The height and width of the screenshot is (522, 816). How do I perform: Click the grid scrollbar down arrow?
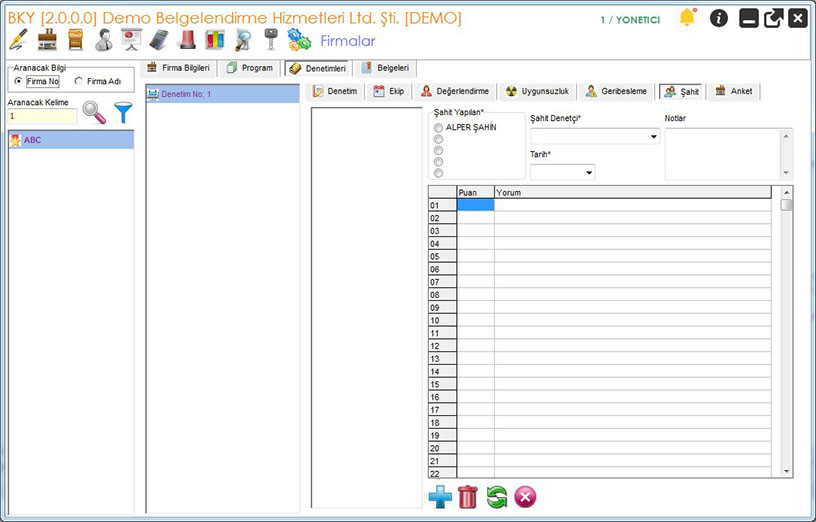(x=786, y=472)
